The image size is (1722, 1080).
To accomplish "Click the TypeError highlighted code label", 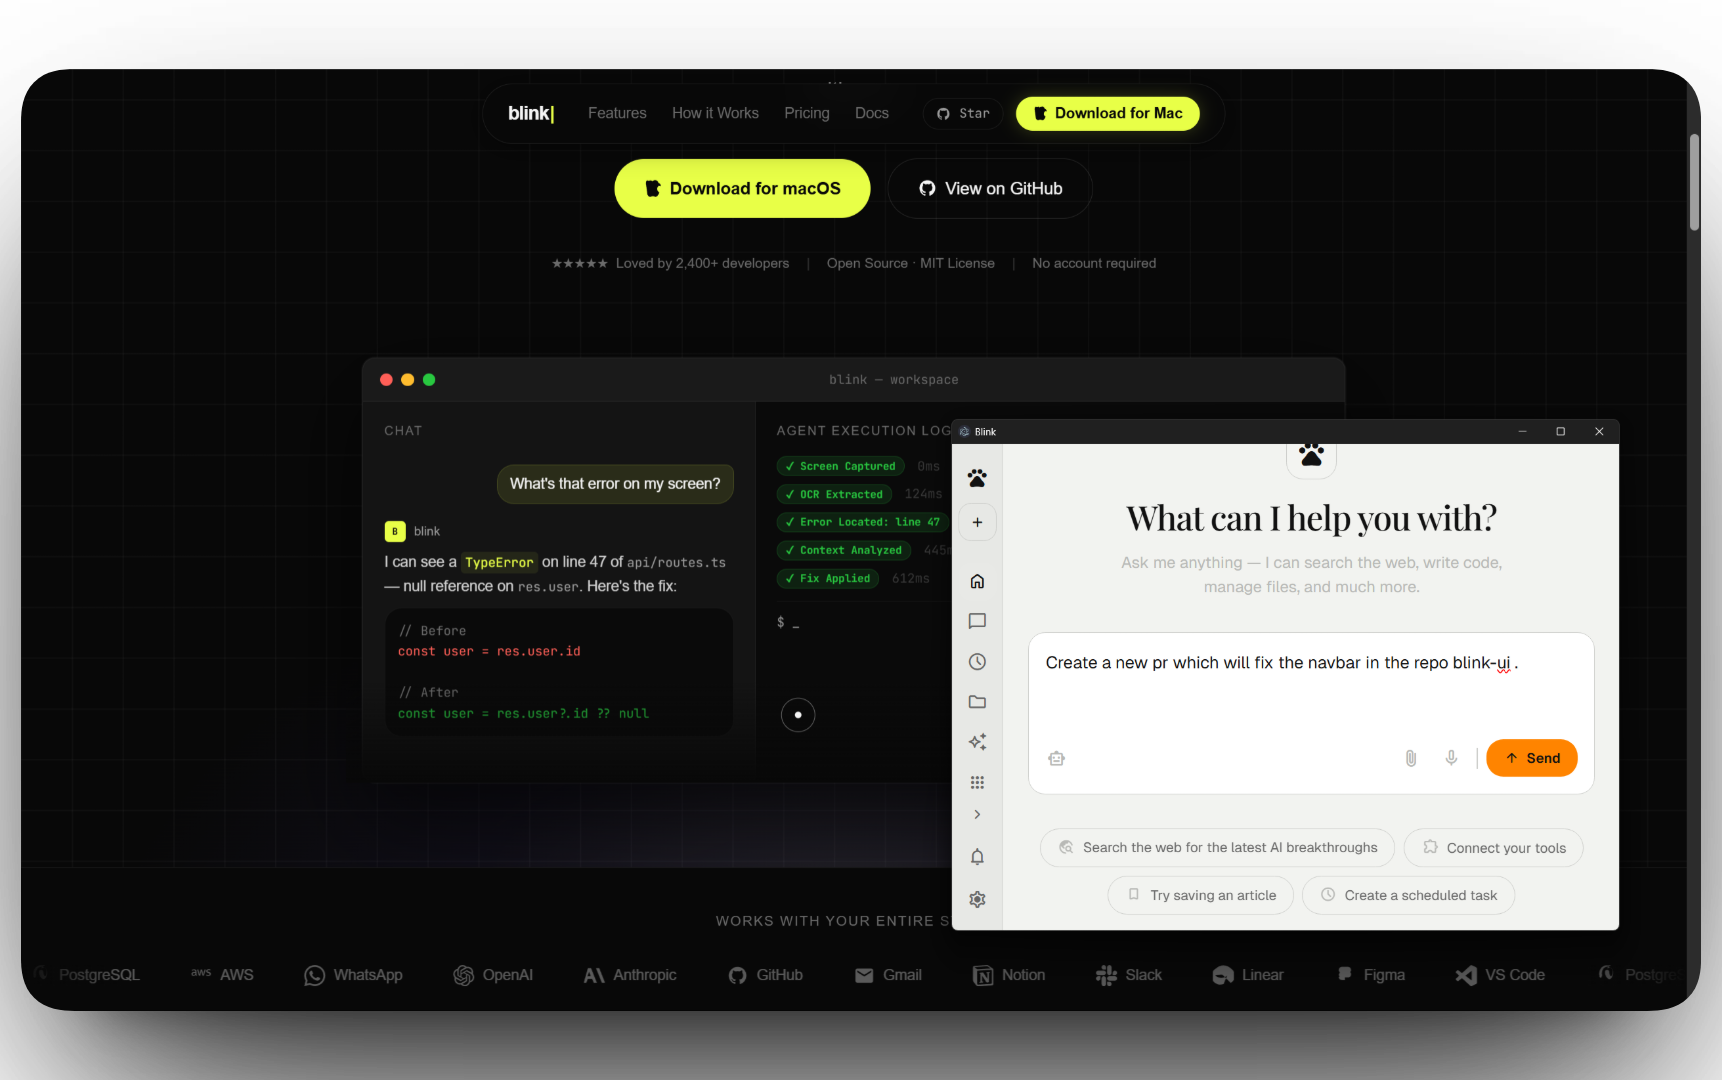I will click(x=499, y=562).
